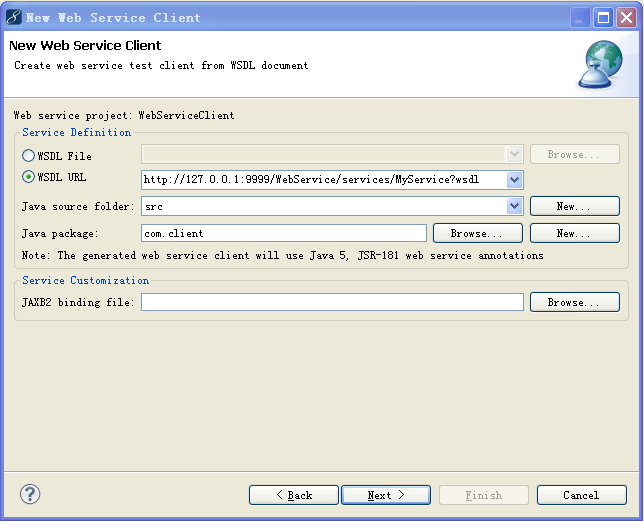644x521 pixels.
Task: Click the Service Definition group label
Action: tap(76, 132)
